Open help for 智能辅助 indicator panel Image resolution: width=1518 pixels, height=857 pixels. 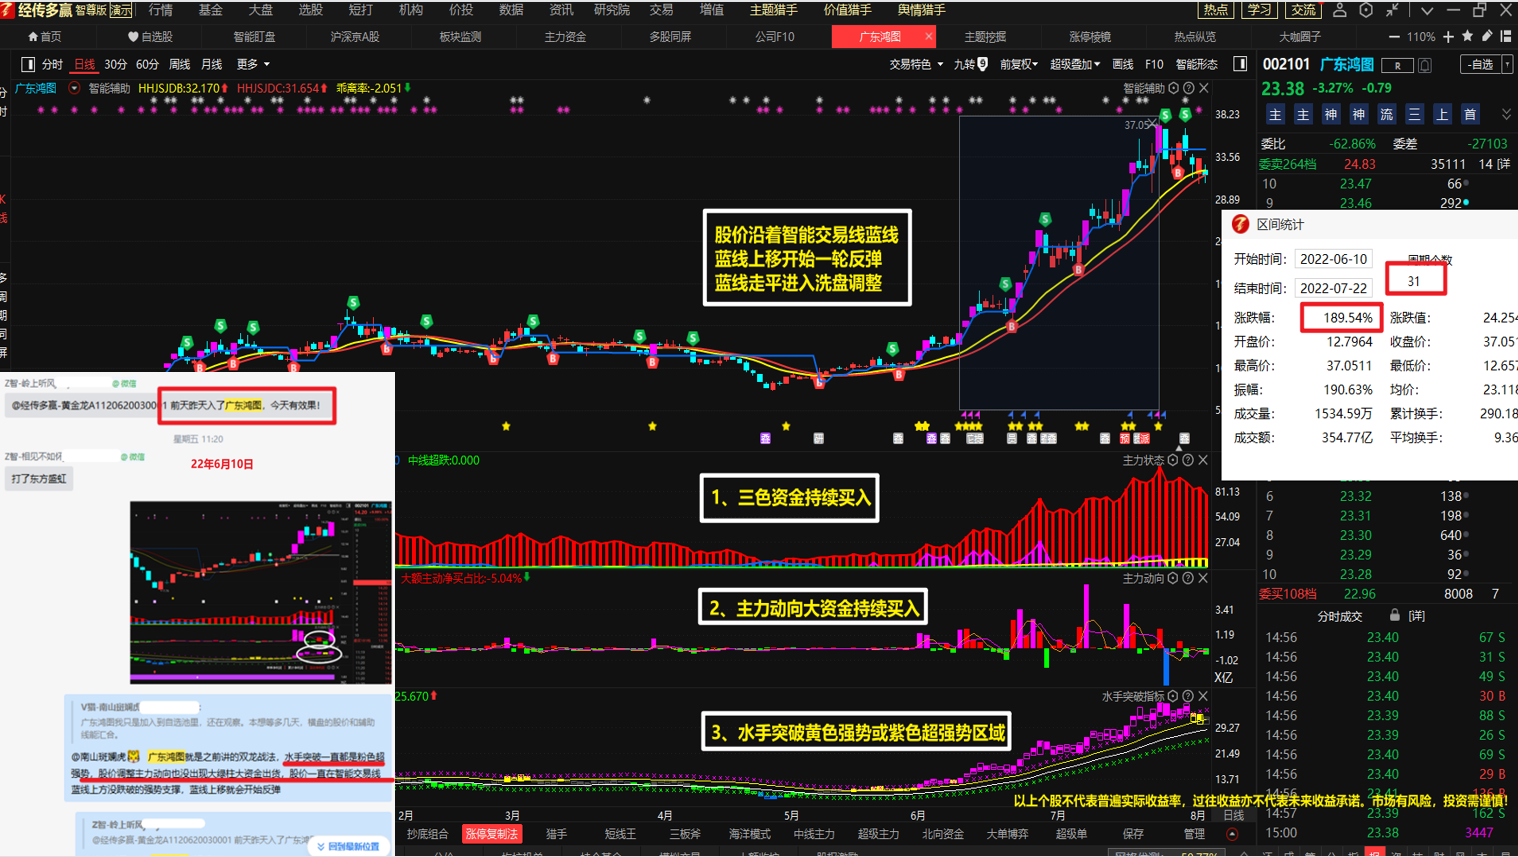1189,88
